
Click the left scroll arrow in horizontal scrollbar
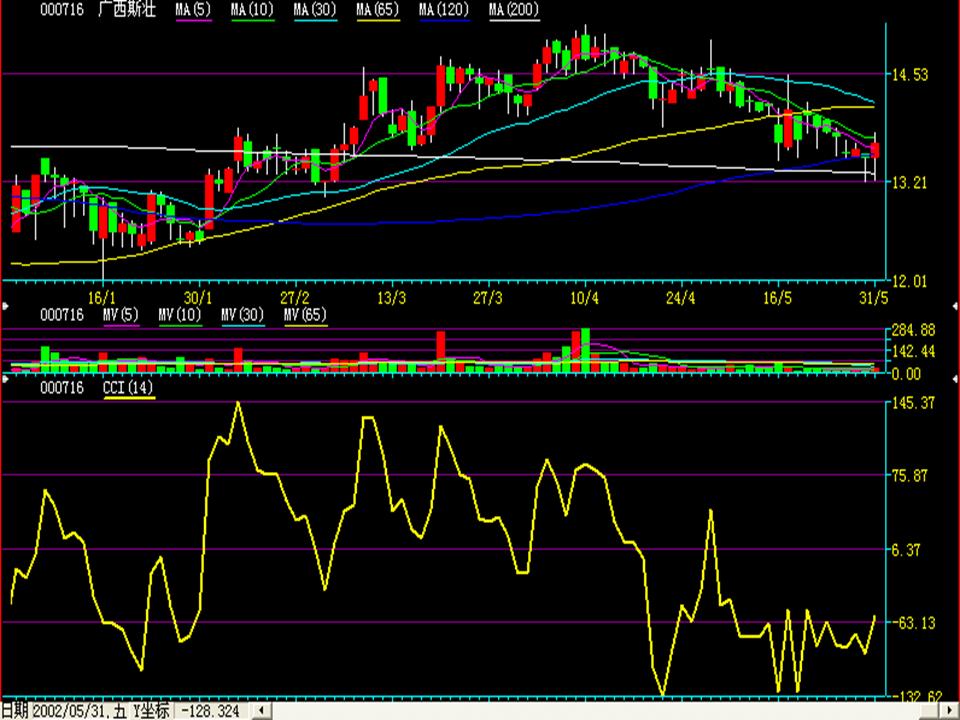262,710
